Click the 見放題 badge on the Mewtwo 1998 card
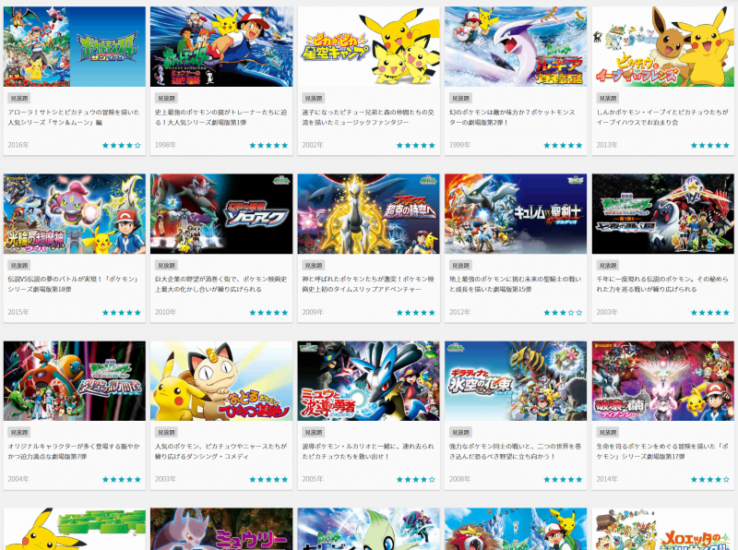The height and width of the screenshot is (550, 738). click(x=166, y=98)
